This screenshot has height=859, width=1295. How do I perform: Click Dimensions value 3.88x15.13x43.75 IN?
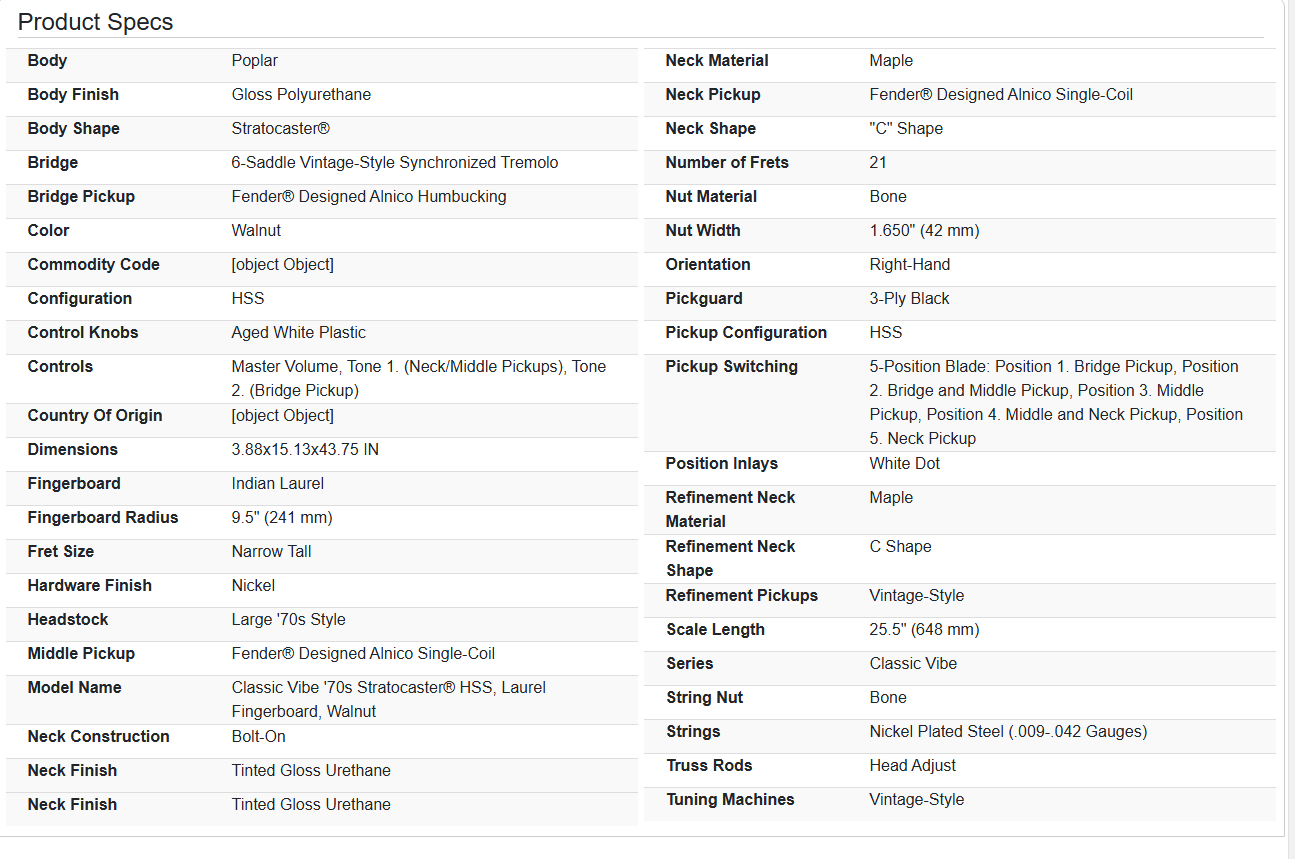[x=305, y=450]
